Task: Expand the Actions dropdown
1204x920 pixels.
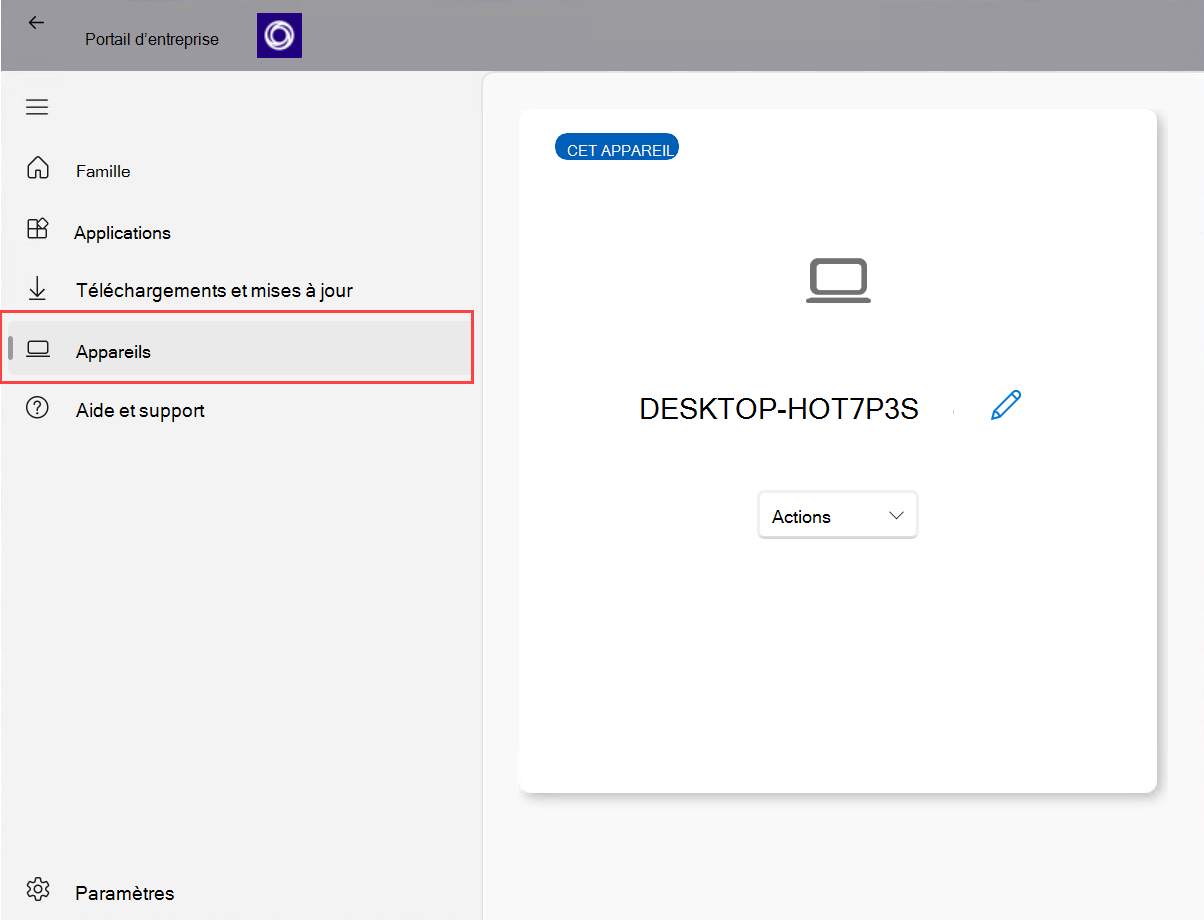Action: coord(838,516)
